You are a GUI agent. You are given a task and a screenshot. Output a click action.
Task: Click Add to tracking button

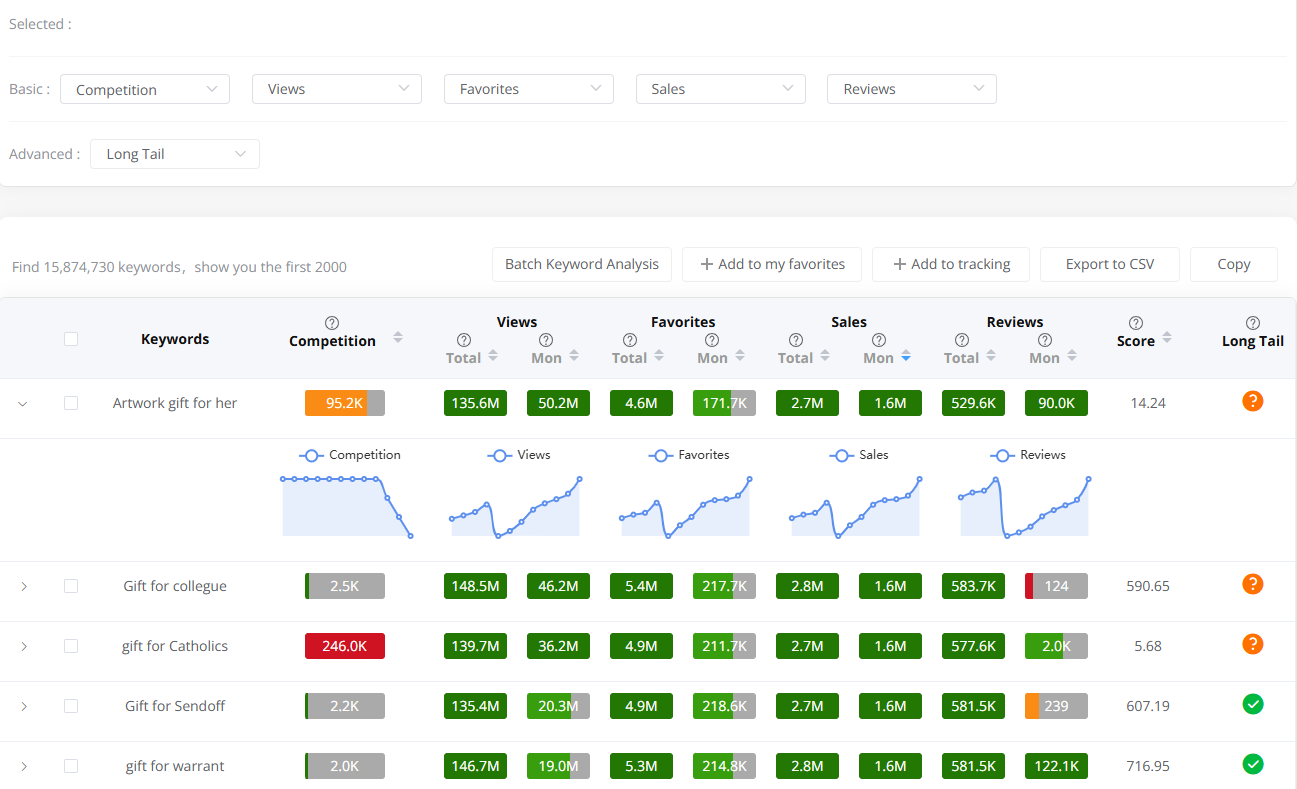951,264
